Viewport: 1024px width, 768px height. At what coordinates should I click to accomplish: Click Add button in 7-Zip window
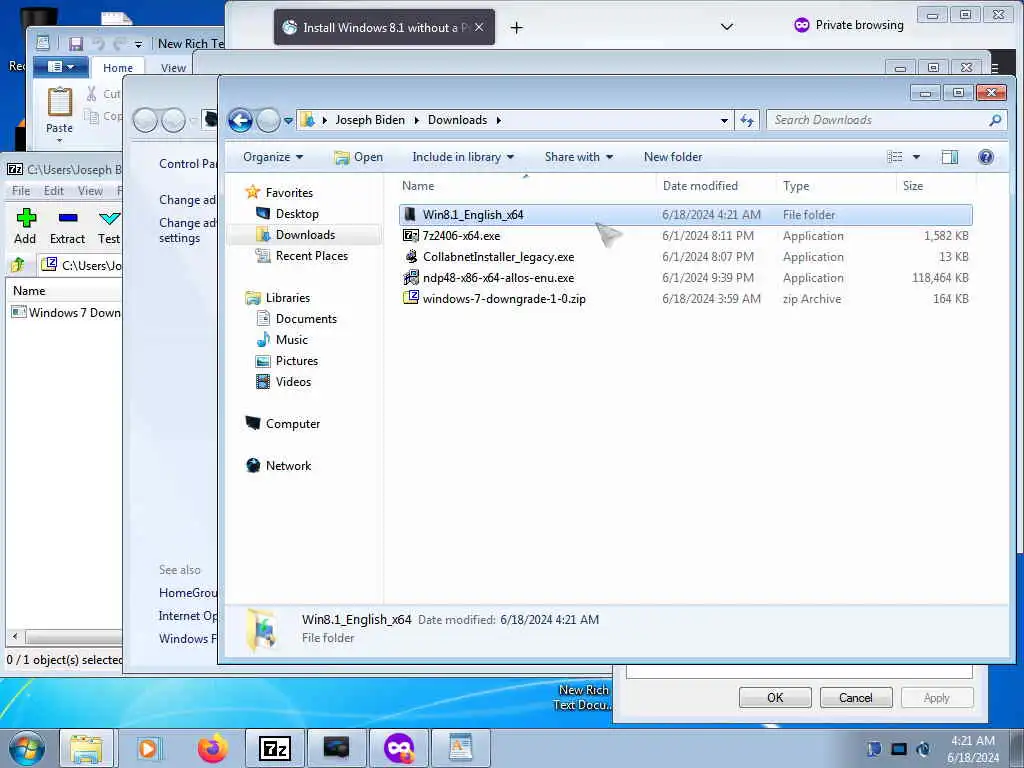coord(25,226)
